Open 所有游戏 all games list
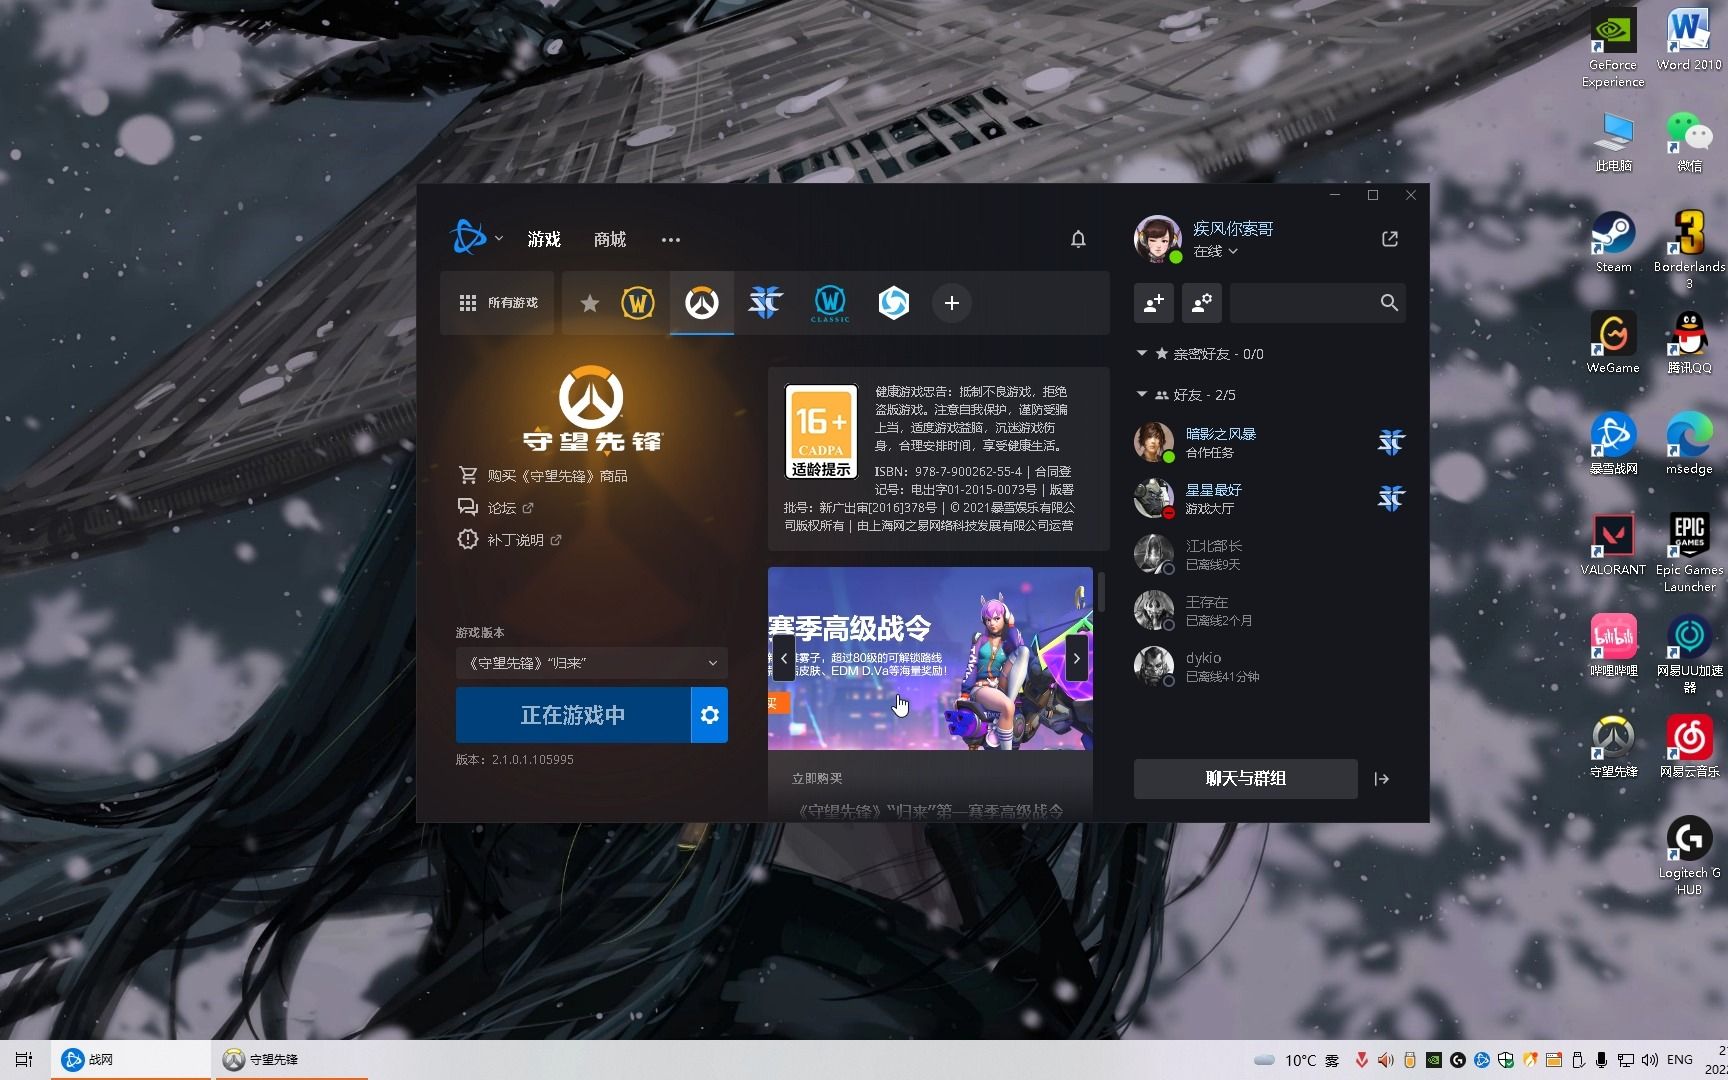Screen dimensions: 1728x1080 click(x=497, y=302)
